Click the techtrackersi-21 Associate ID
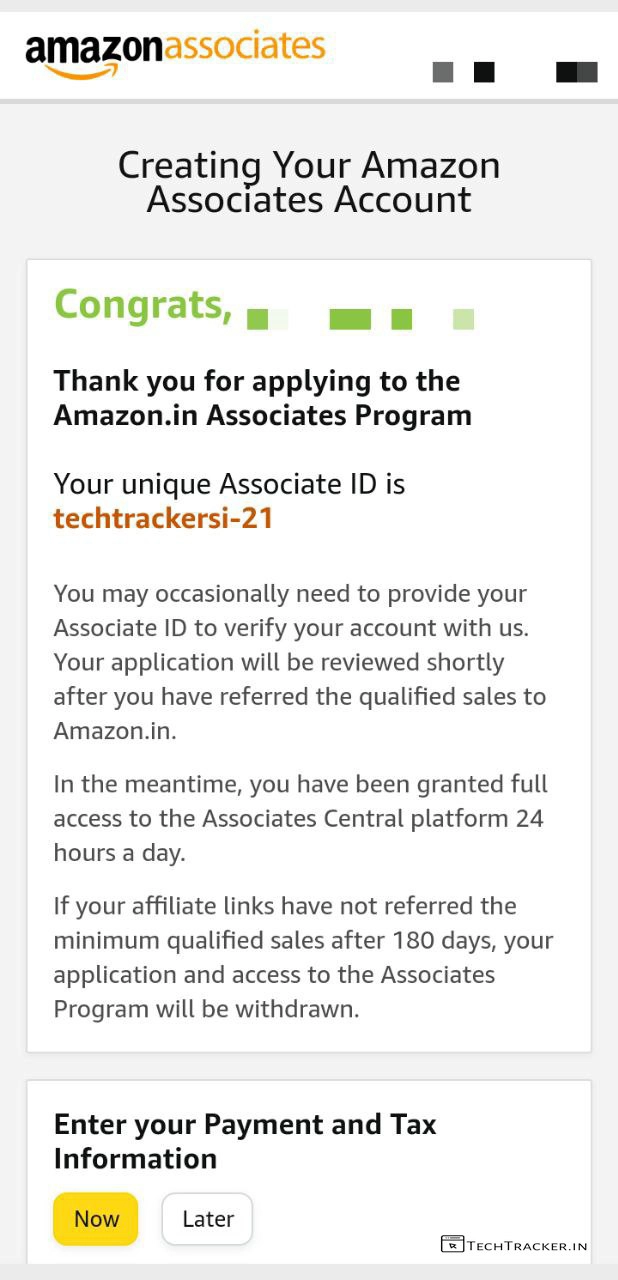Screen dimensions: 618x1280 point(163,518)
